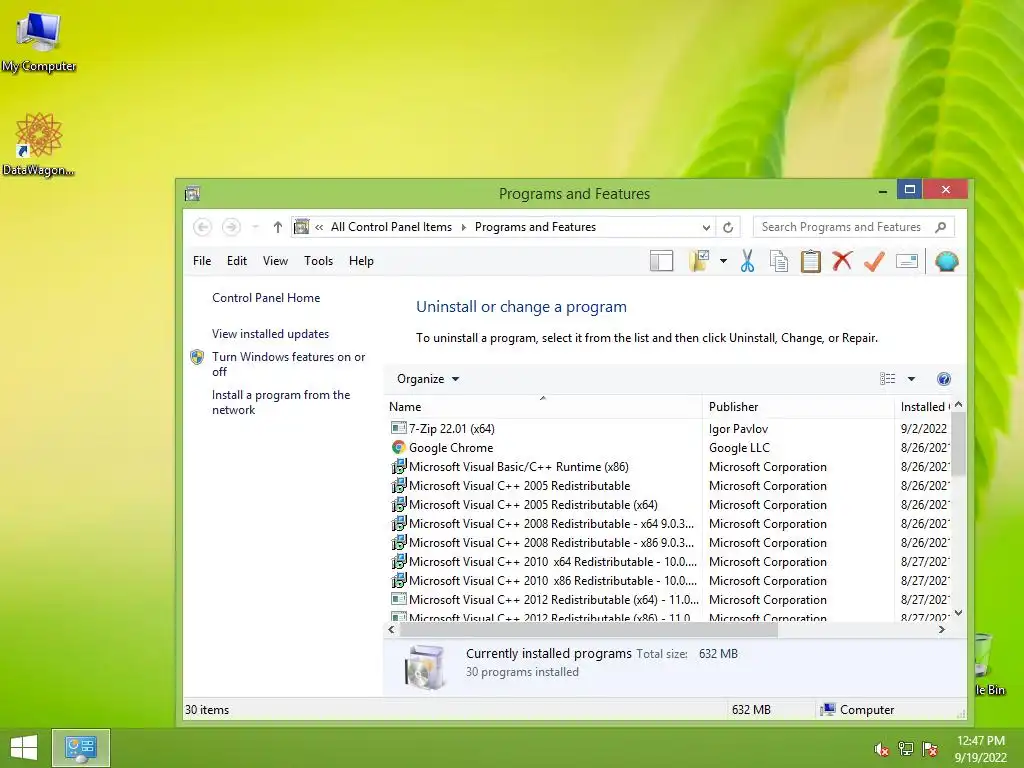Click horizontal scrollbar left arrow
Viewport: 1024px width, 768px height.
(391, 630)
